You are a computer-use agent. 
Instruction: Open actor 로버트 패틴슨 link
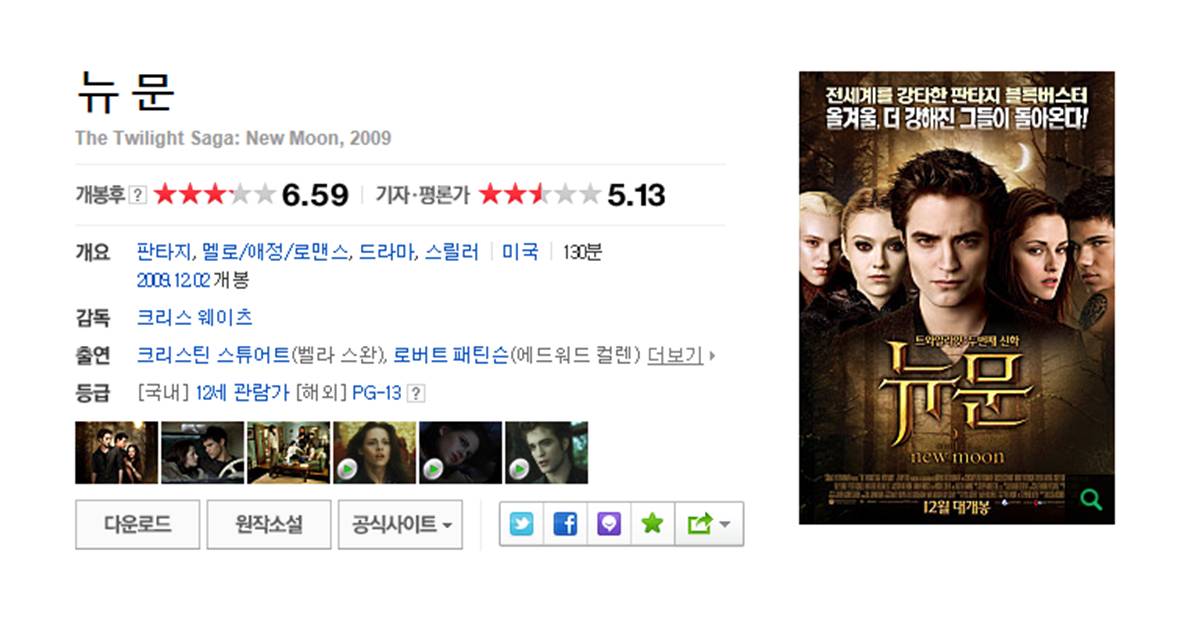point(451,355)
